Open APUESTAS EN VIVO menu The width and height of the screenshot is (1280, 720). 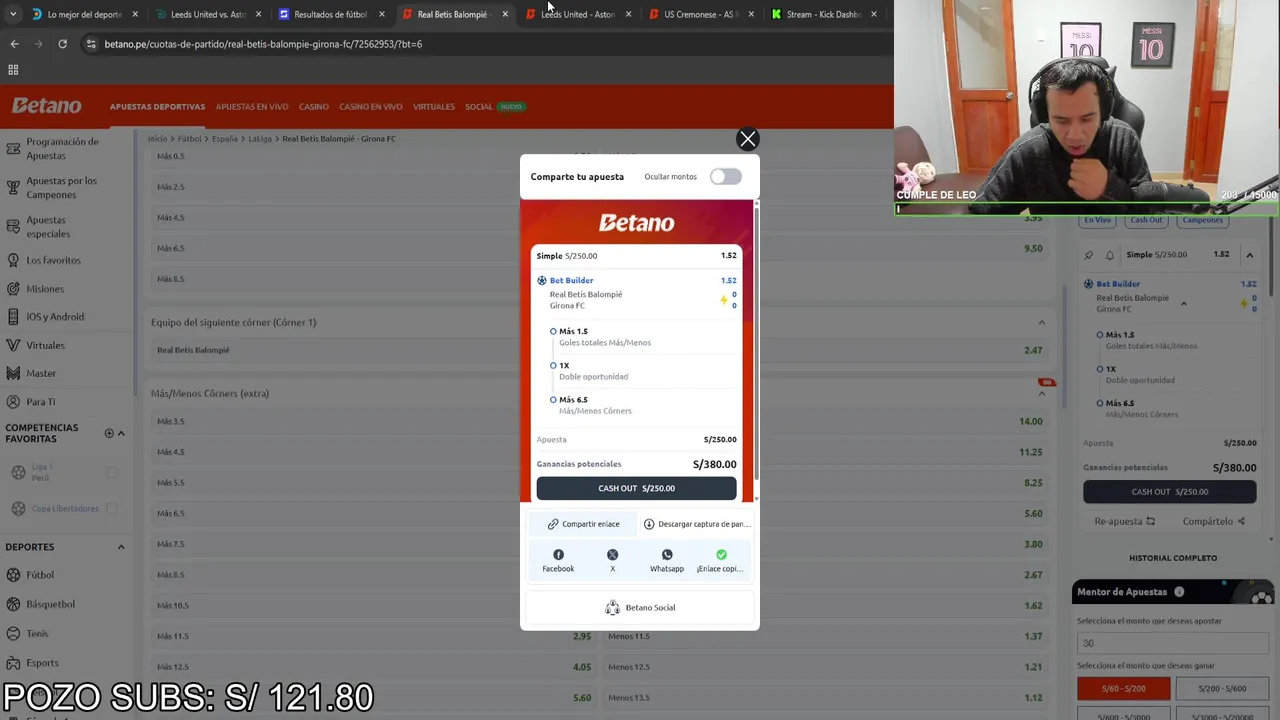pyautogui.click(x=252, y=107)
